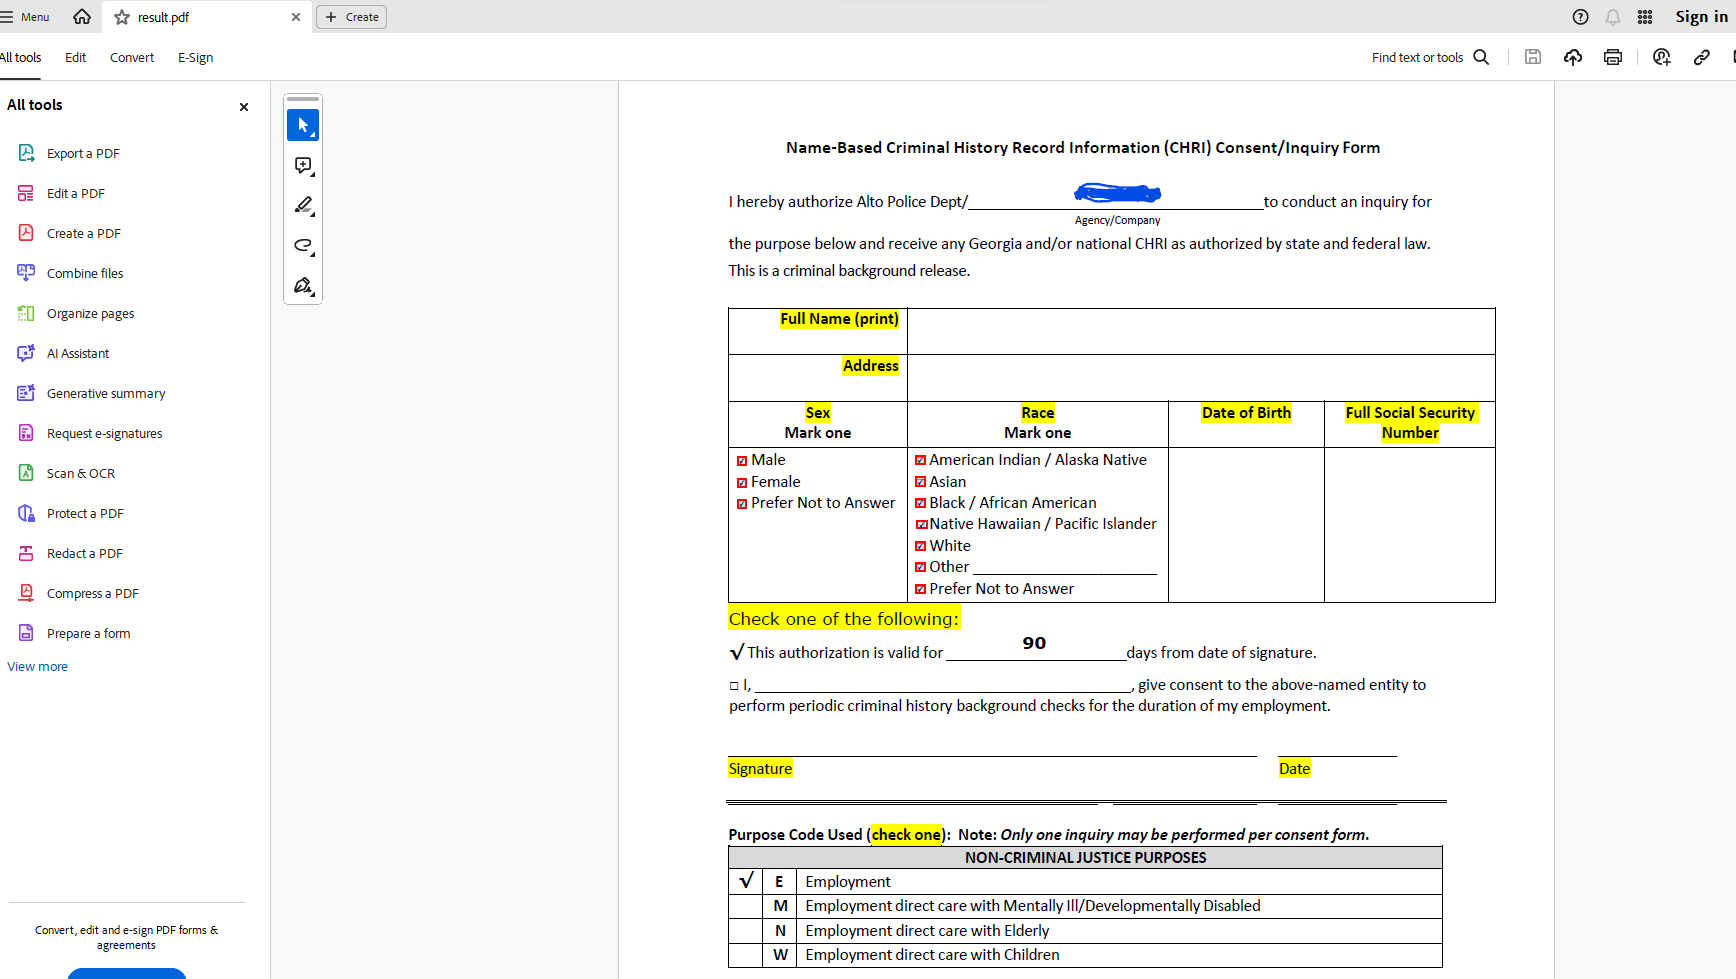This screenshot has width=1736, height=979.
Task: Expand the Selection tool options arrow
Action: tap(314, 133)
